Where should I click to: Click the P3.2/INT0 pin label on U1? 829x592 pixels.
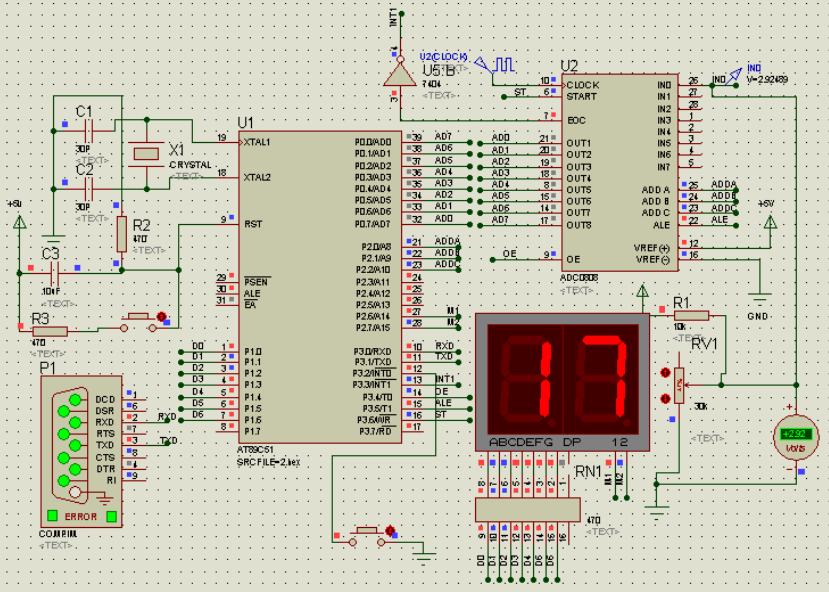click(372, 374)
